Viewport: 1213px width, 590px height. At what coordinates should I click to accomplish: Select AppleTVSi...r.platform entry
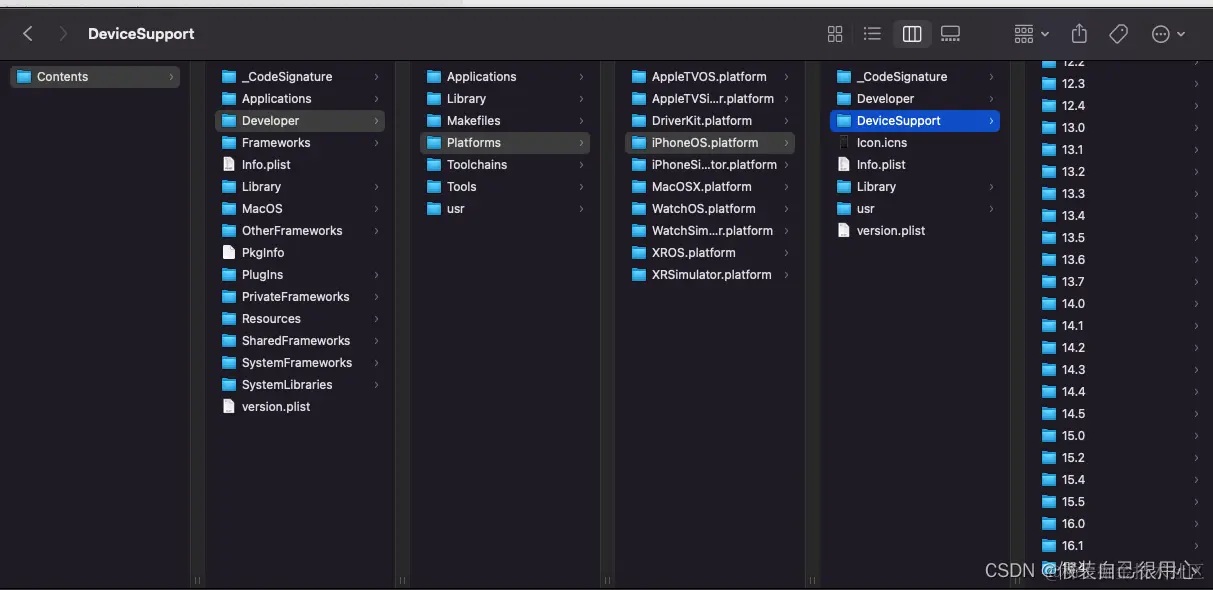point(710,99)
